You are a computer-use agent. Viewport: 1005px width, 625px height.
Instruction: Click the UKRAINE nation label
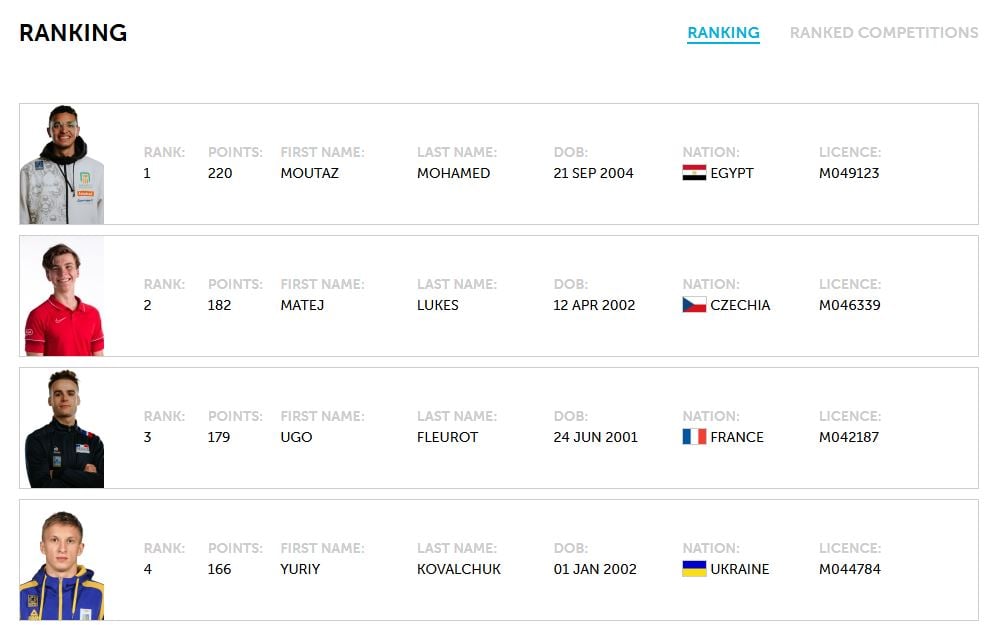(739, 569)
